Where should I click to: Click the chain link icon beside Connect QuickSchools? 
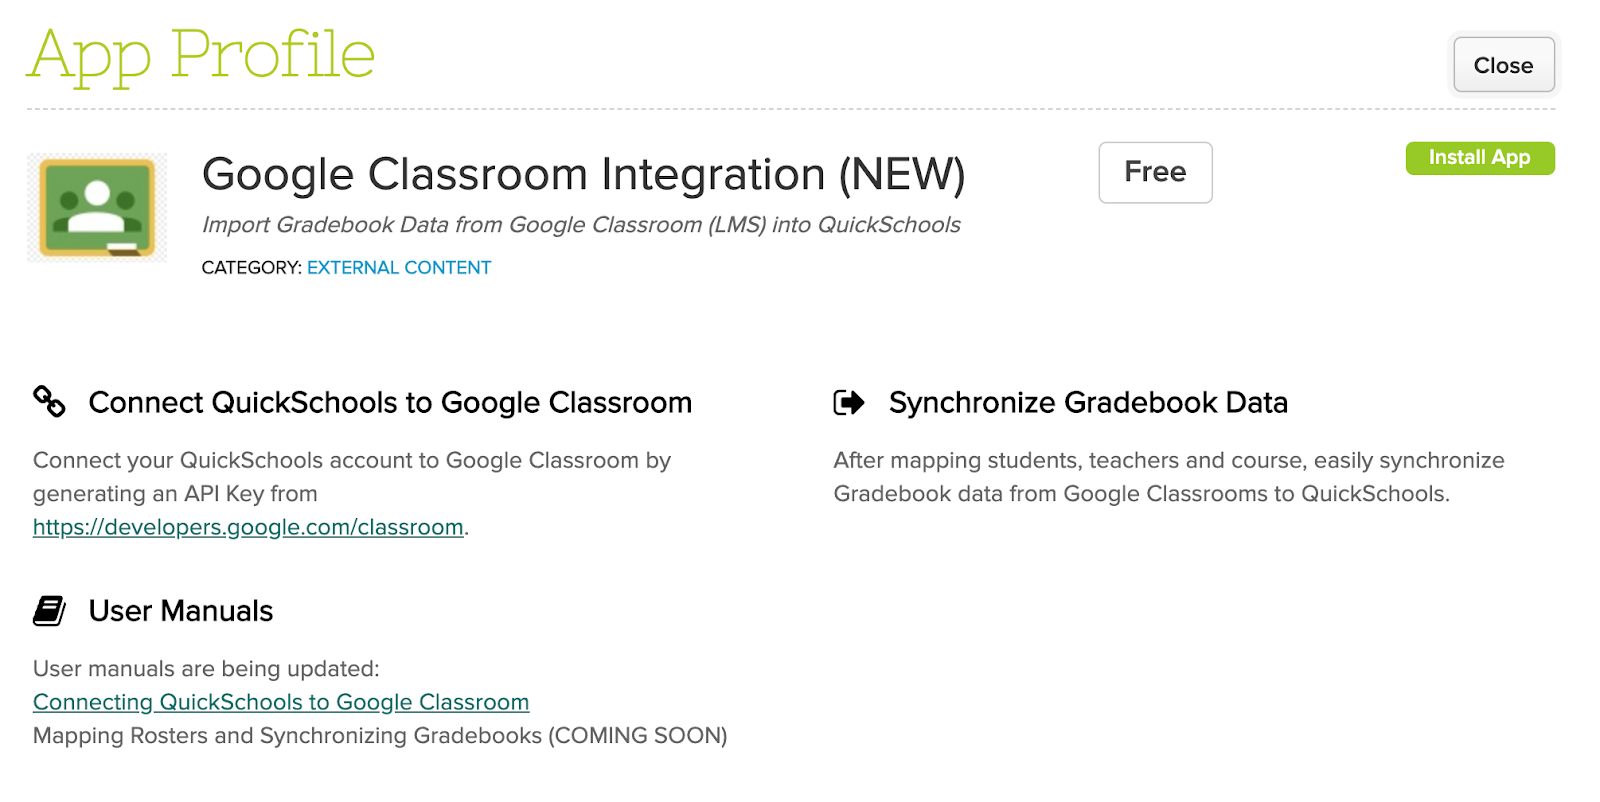coord(49,402)
